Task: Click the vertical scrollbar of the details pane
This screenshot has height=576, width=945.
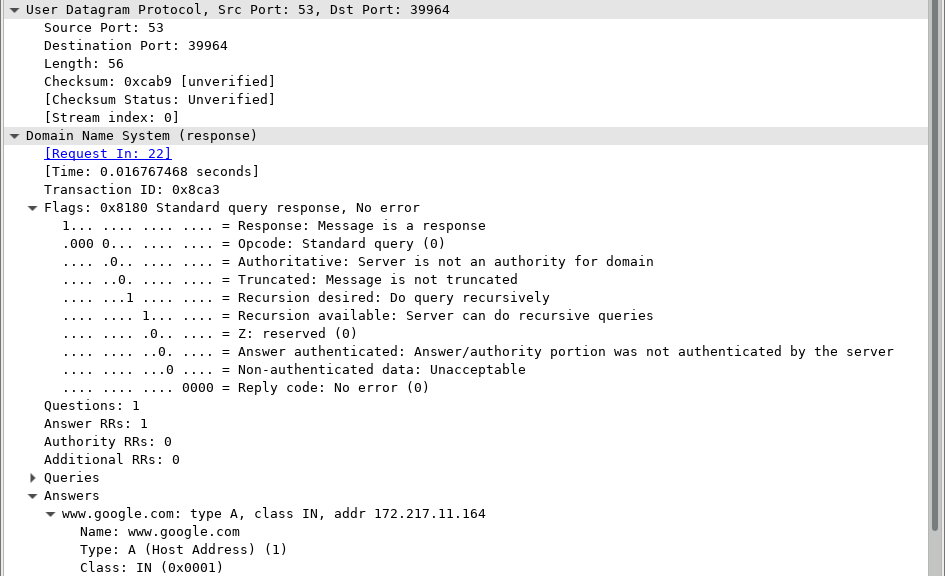Action: tap(936, 300)
